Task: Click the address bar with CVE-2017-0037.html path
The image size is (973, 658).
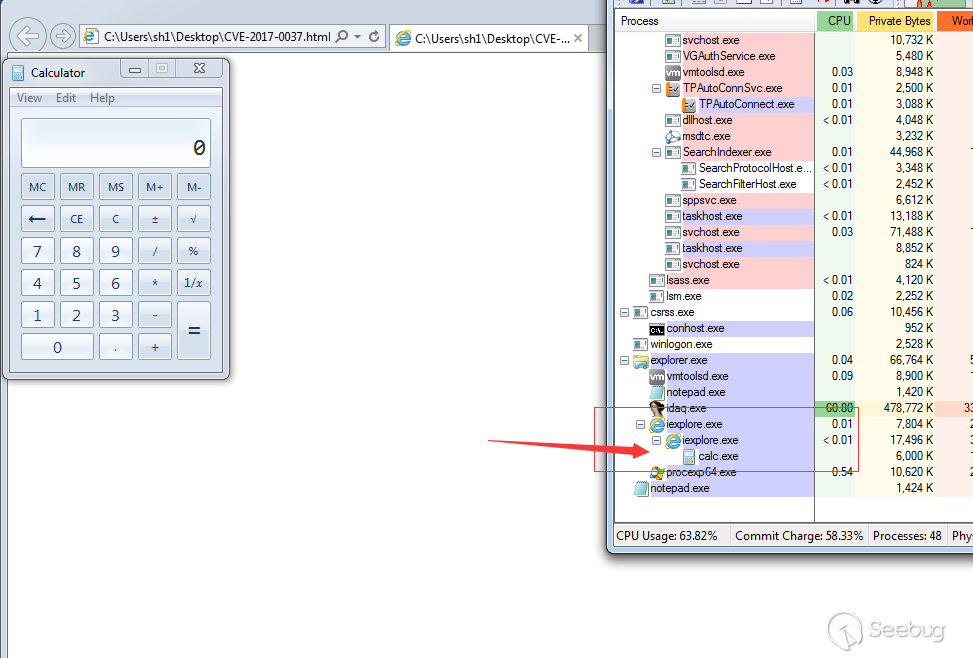Action: click(x=217, y=37)
